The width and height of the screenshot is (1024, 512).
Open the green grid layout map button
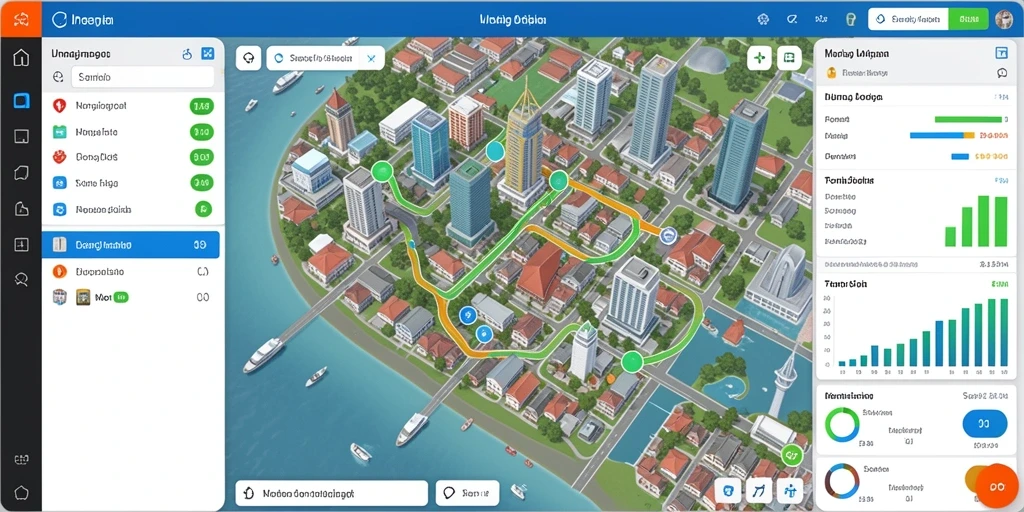click(789, 58)
